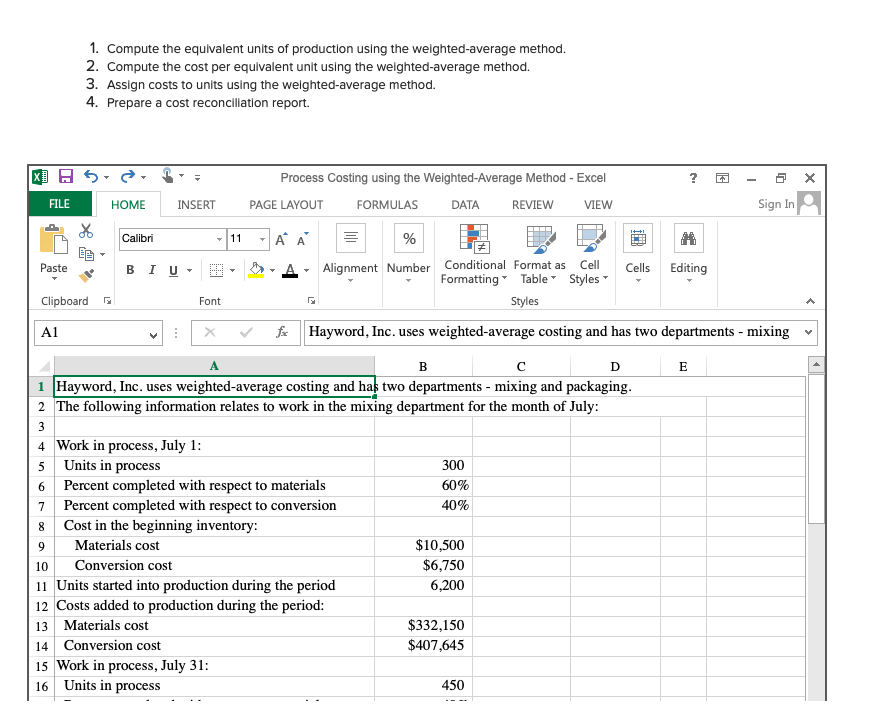Switch to the PAGE LAYOUT tab

(x=286, y=205)
